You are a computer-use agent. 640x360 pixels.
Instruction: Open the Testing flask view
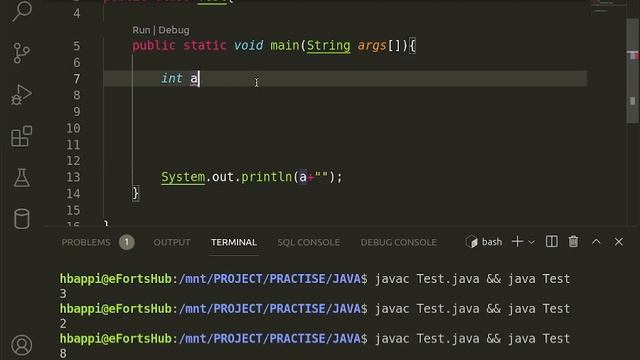(x=22, y=178)
